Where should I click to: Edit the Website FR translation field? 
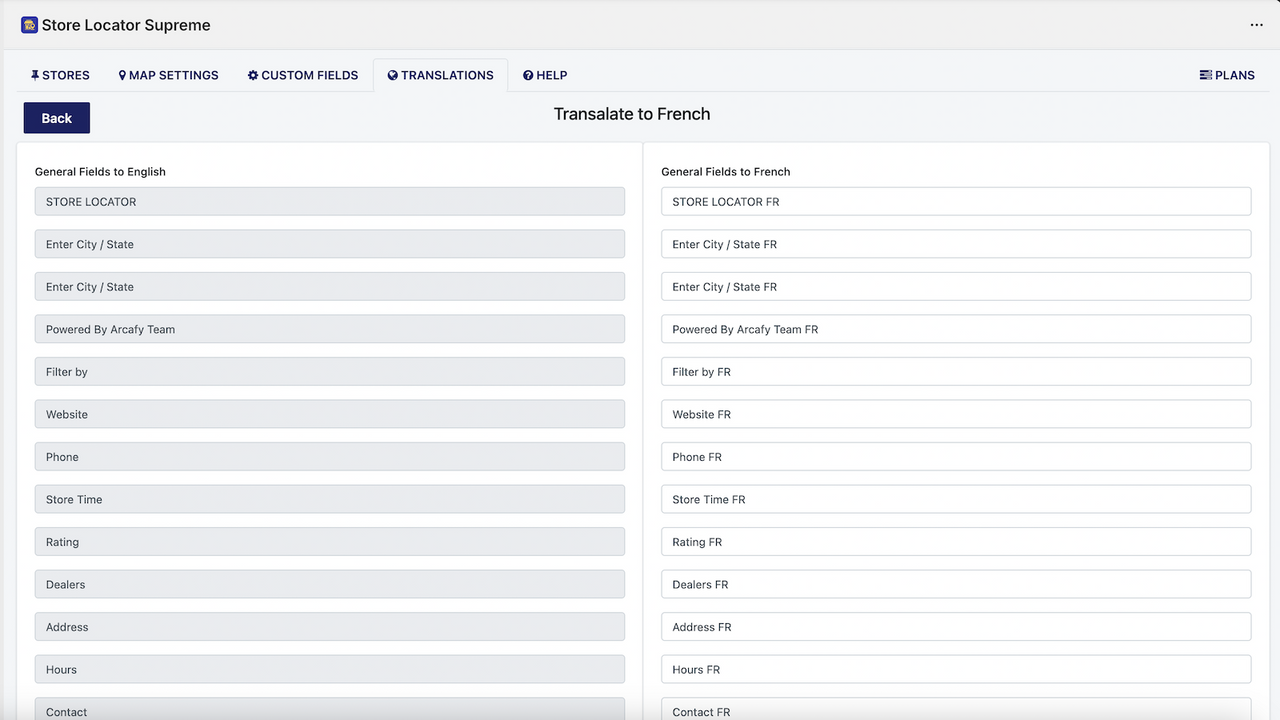coord(956,414)
